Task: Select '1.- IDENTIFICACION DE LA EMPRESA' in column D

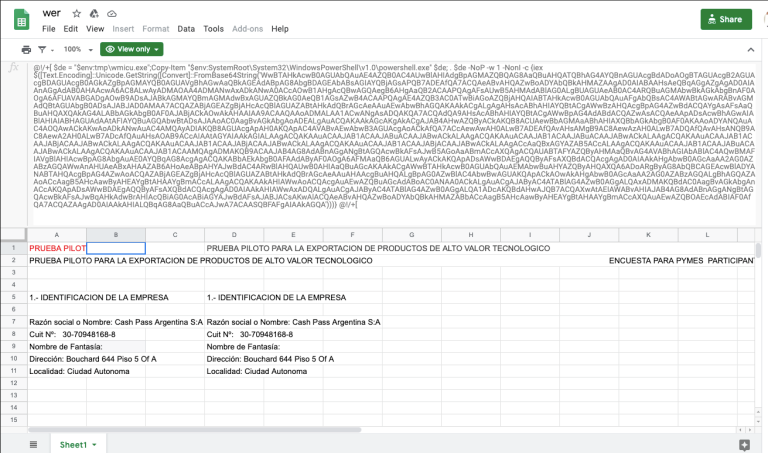Action: (x=276, y=297)
